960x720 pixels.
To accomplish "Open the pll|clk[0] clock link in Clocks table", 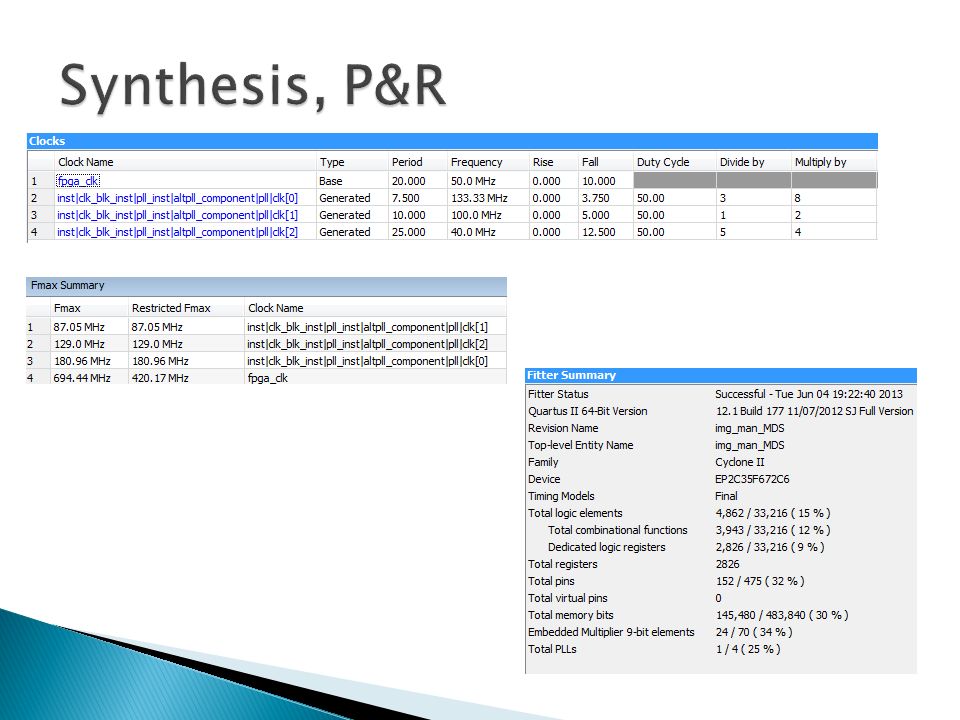I will (x=178, y=198).
